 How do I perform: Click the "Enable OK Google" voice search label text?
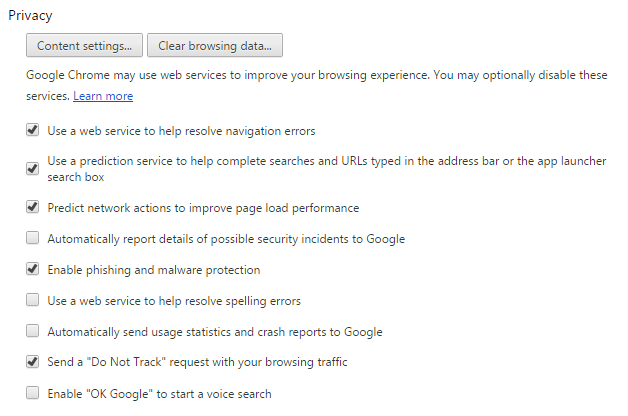159,394
